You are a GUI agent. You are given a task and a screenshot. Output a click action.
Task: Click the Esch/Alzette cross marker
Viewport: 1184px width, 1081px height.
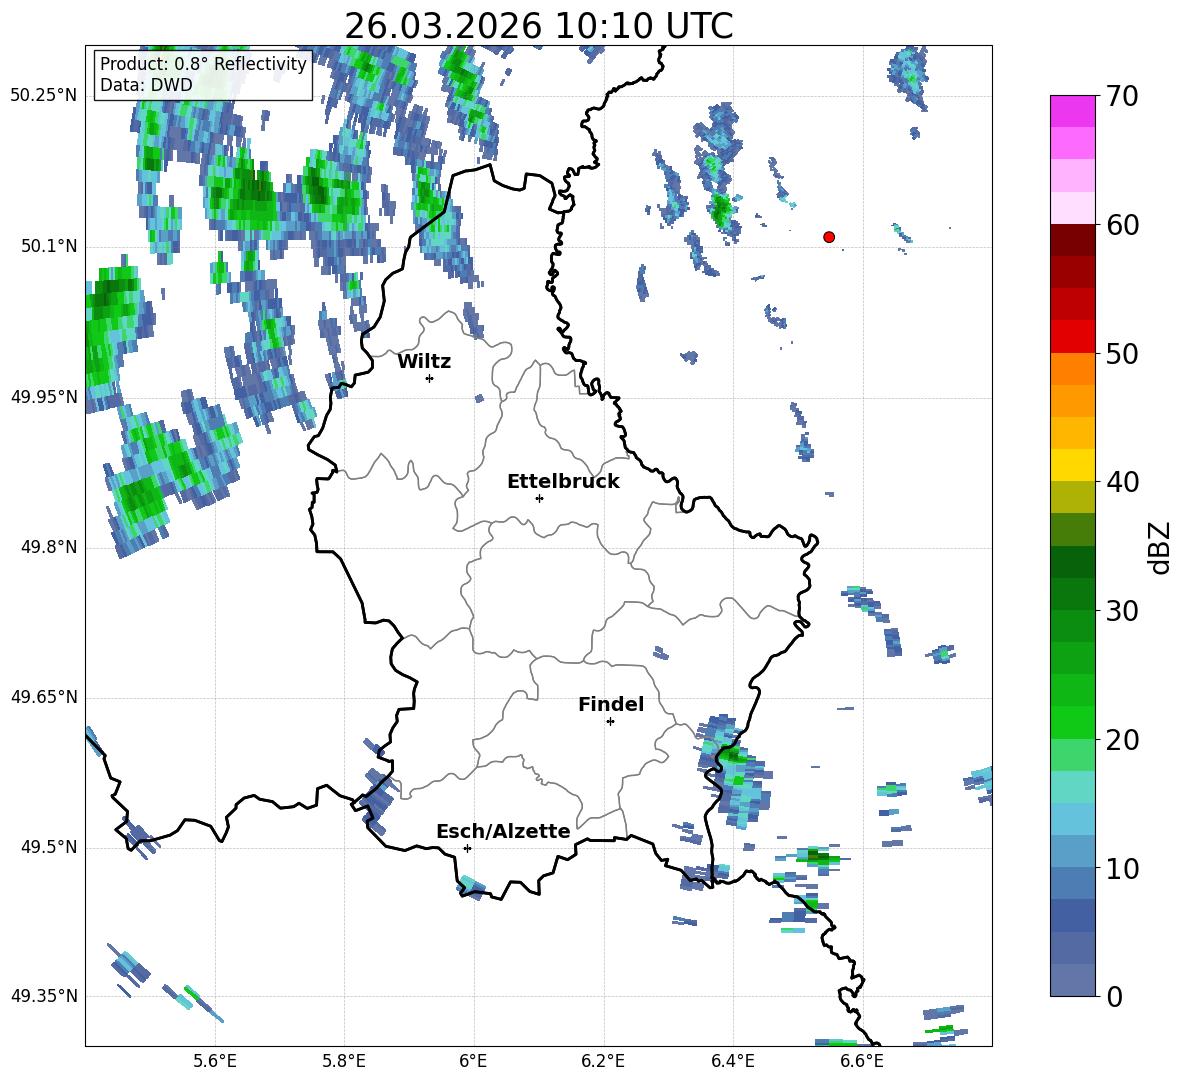click(467, 848)
